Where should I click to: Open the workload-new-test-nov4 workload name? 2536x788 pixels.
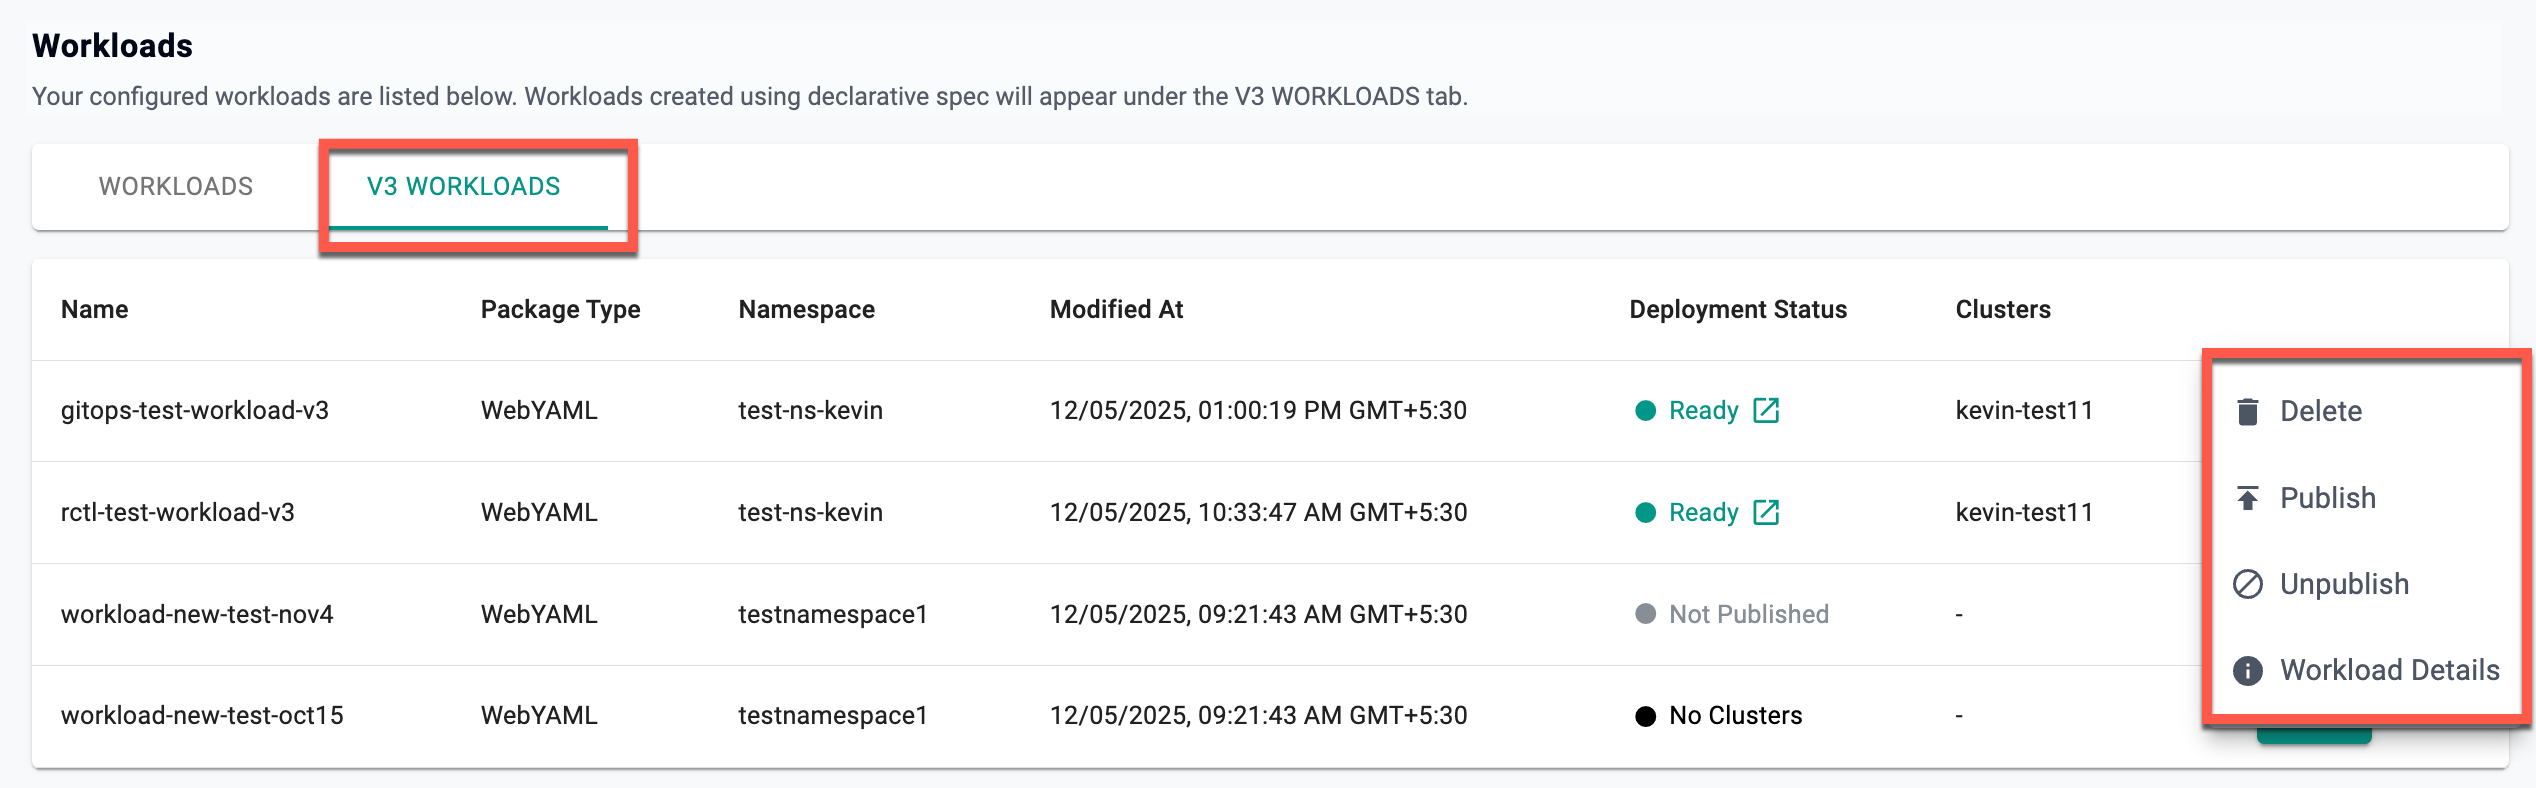(197, 614)
